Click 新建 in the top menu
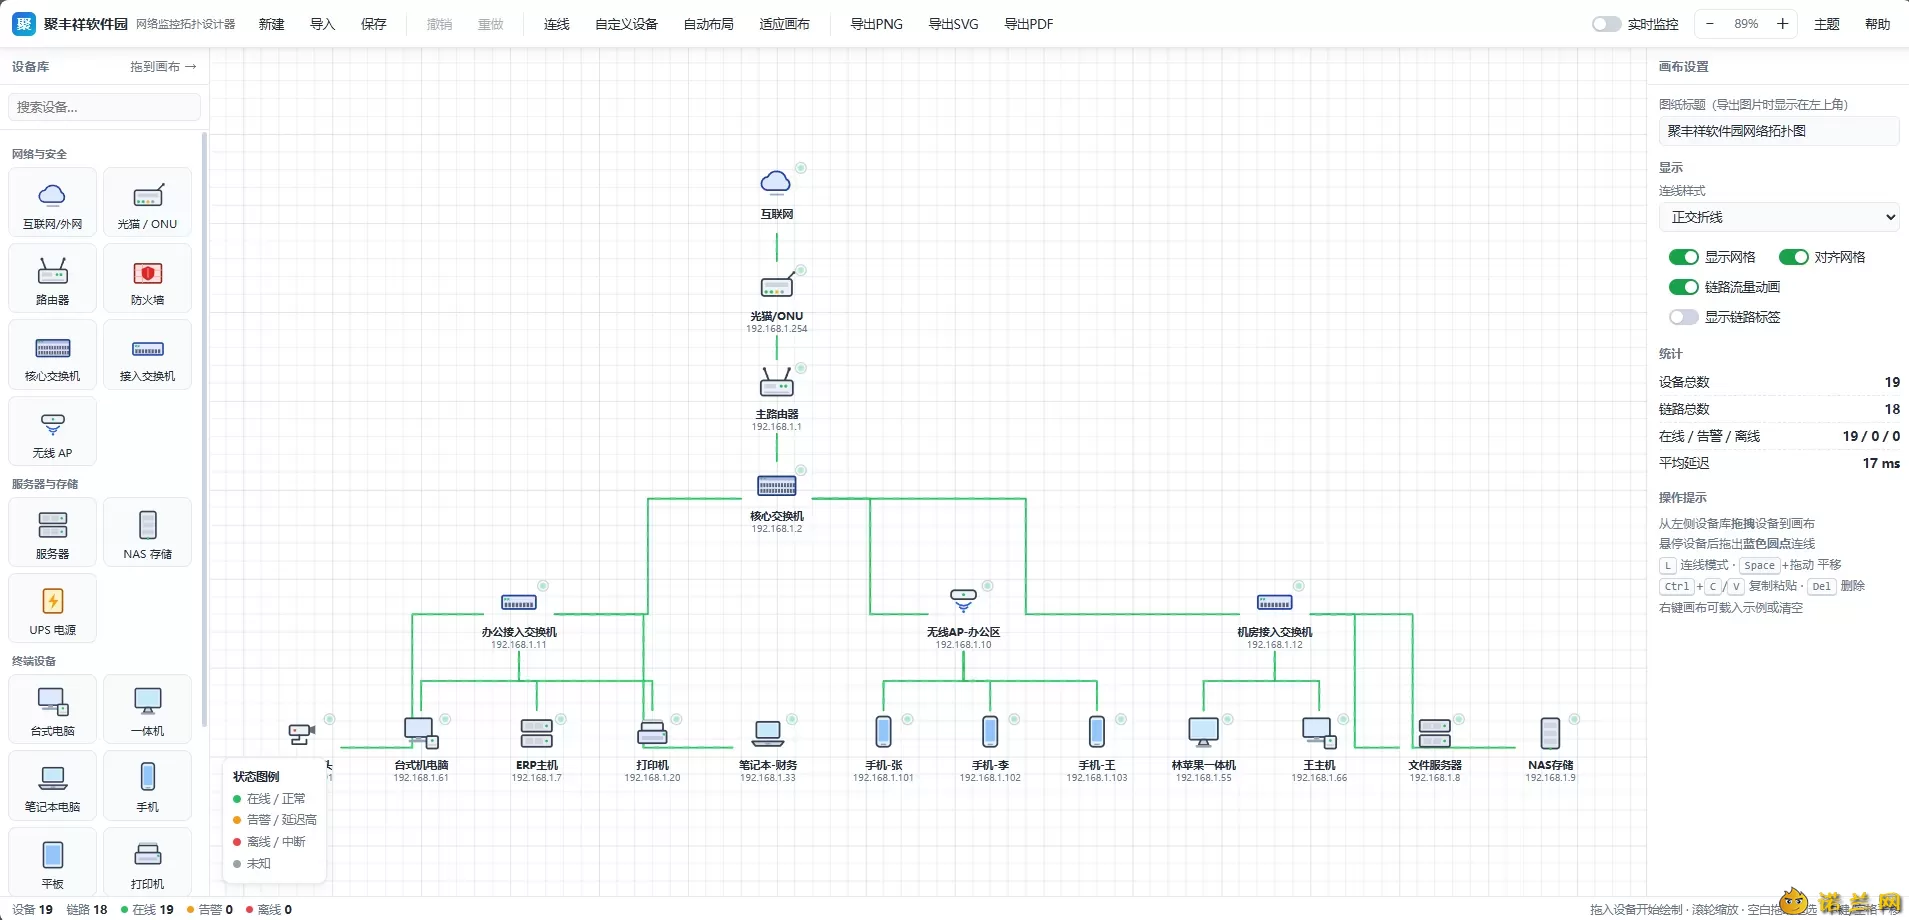Screen dimensions: 1909x920 (x=272, y=24)
